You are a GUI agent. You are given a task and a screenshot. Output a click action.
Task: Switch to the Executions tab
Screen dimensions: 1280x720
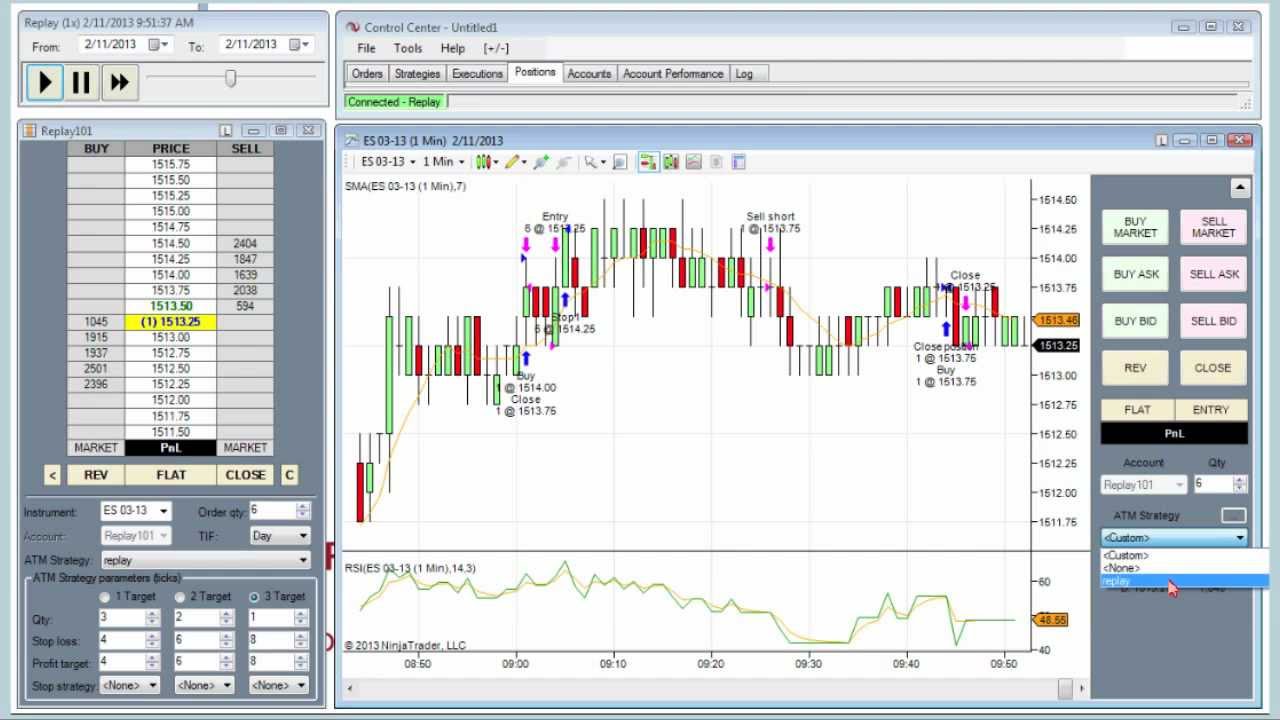click(x=477, y=74)
